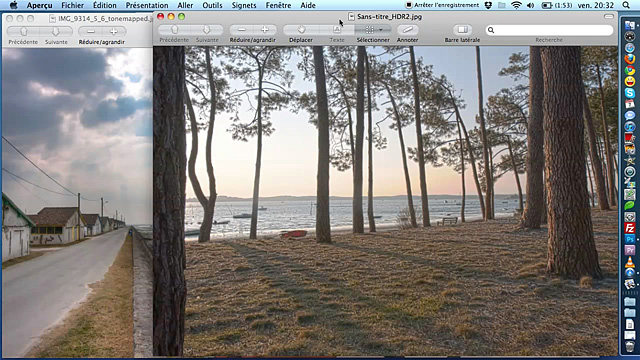Viewport: 640px width, 360px height.
Task: Open the Présentation menu
Action: (x=147, y=5)
